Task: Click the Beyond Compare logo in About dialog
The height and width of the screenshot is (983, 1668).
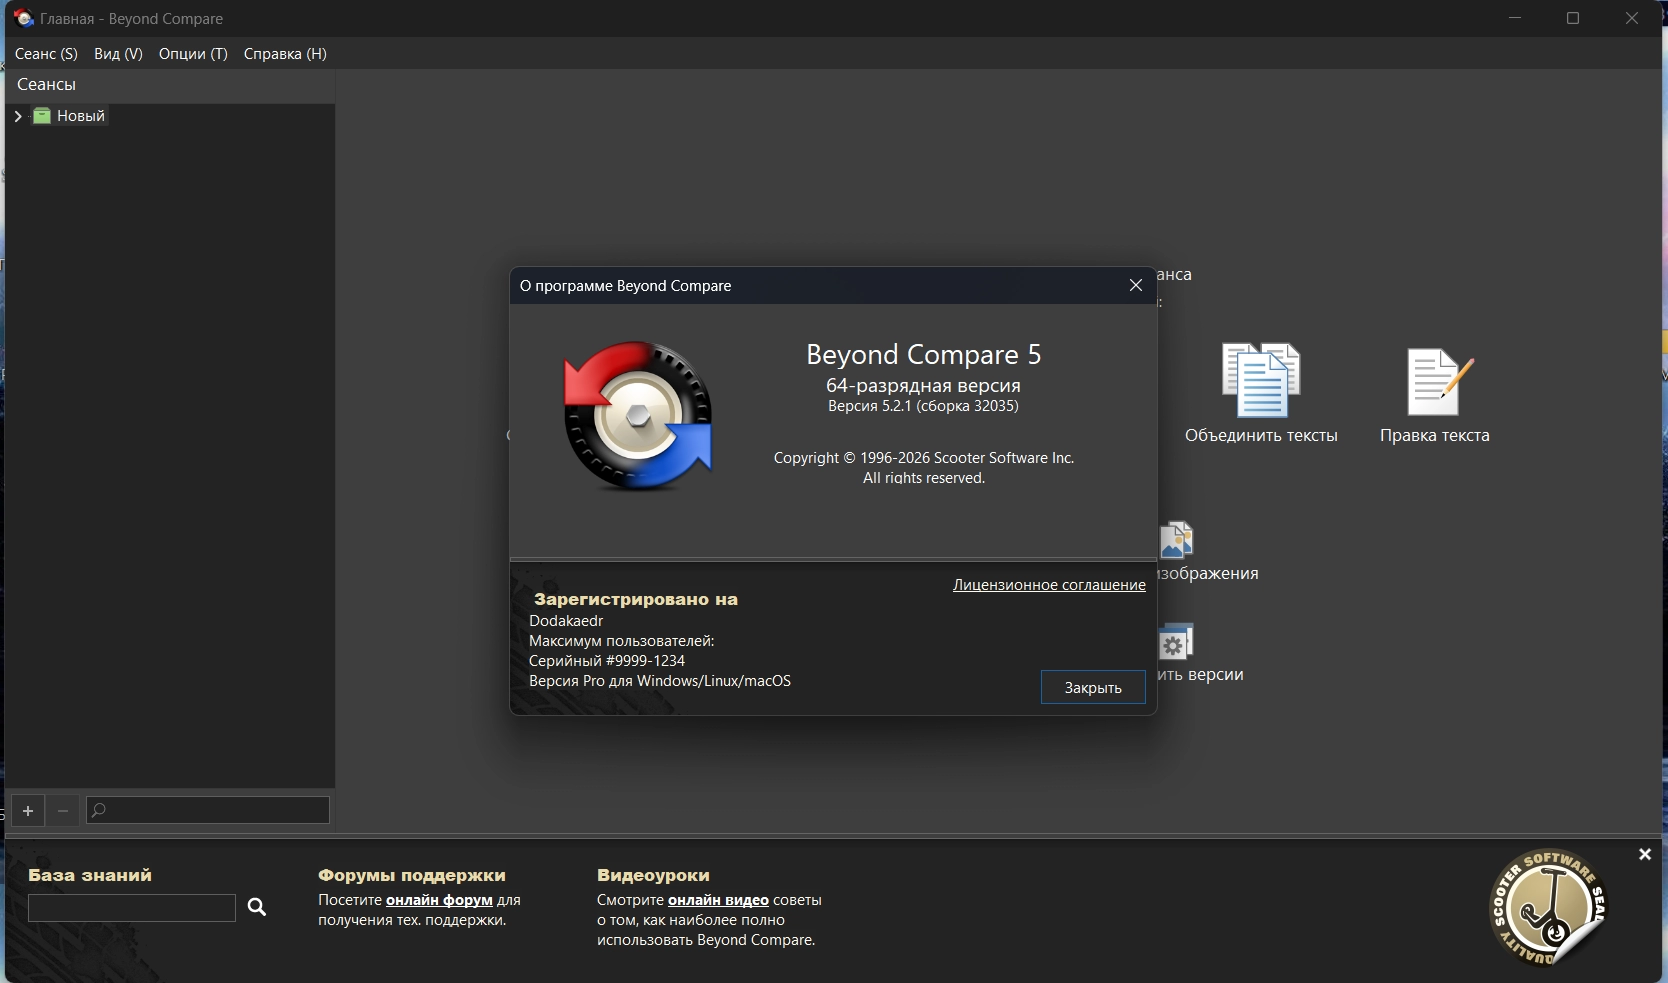Action: (638, 416)
